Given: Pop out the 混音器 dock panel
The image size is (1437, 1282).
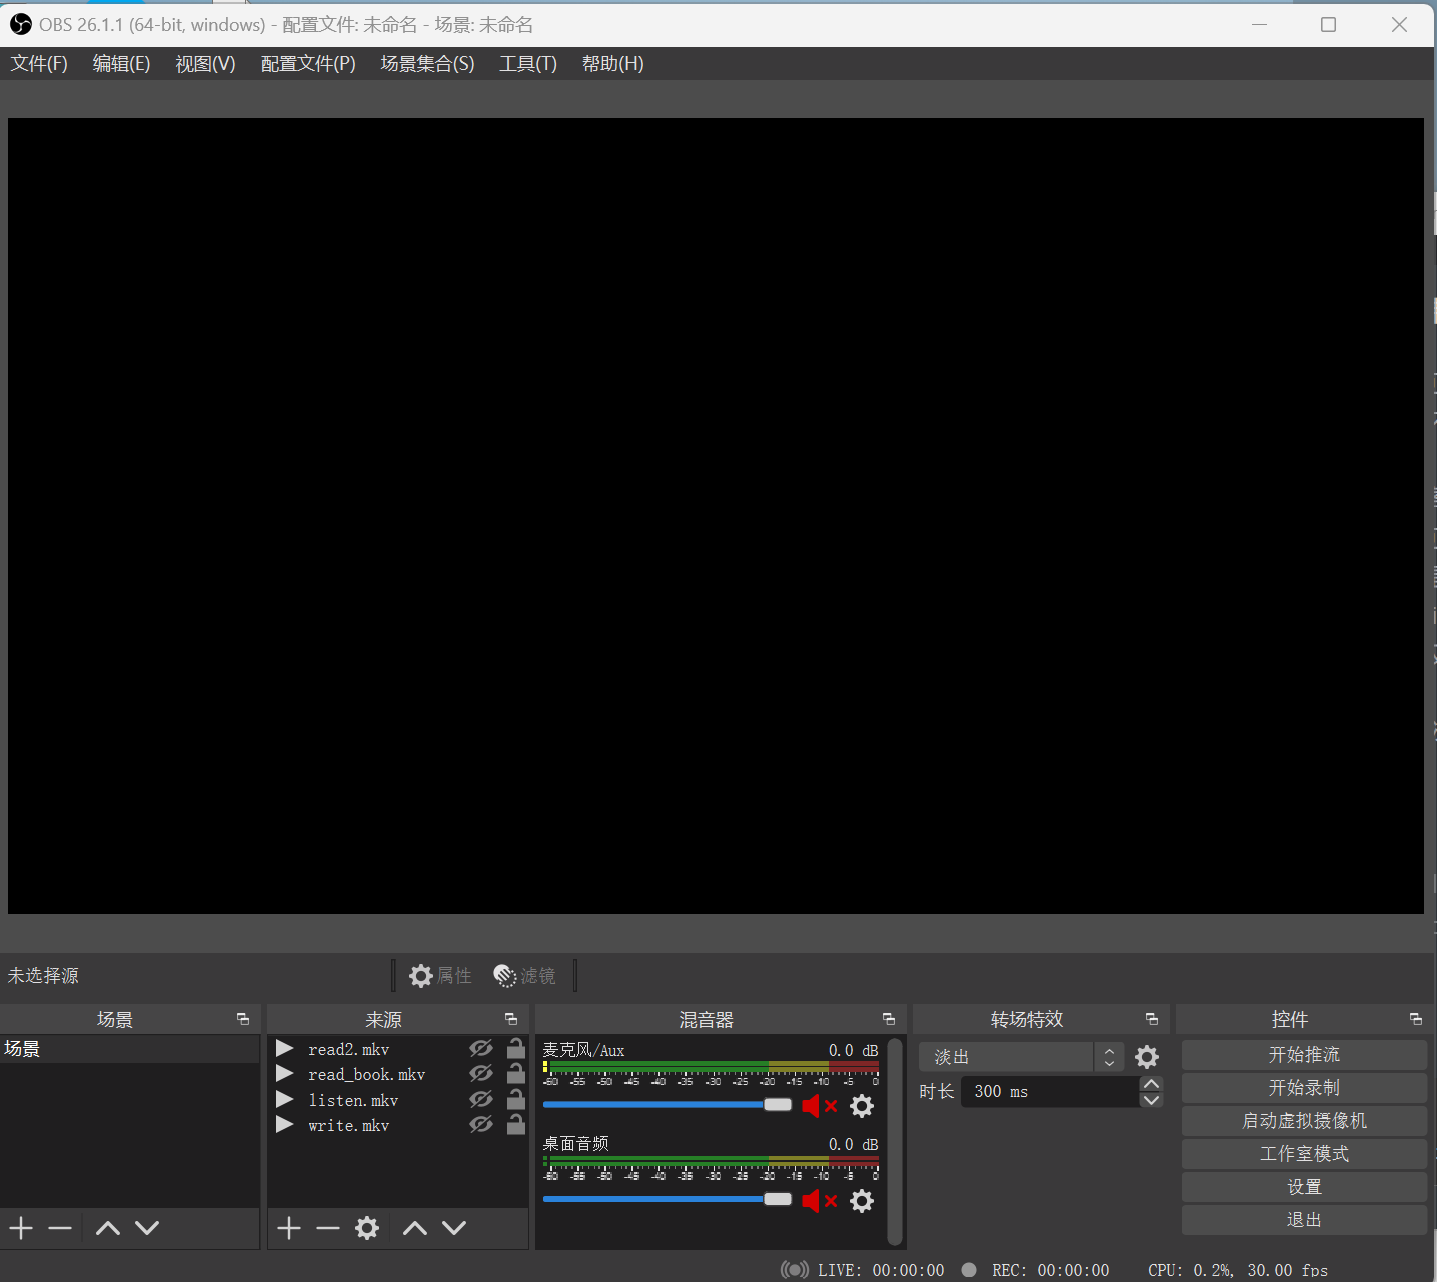Looking at the screenshot, I should point(889,1019).
